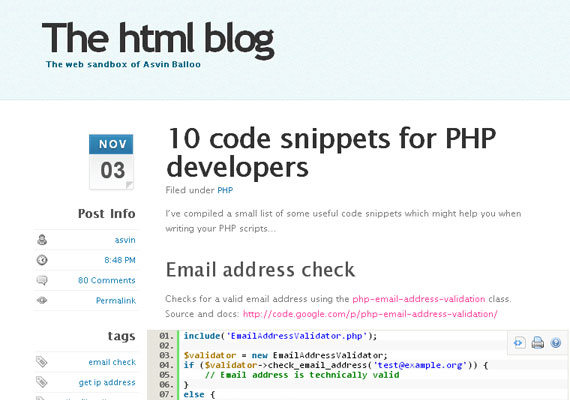Click the else statement on line 07
This screenshot has width=570, height=400.
tap(199, 395)
